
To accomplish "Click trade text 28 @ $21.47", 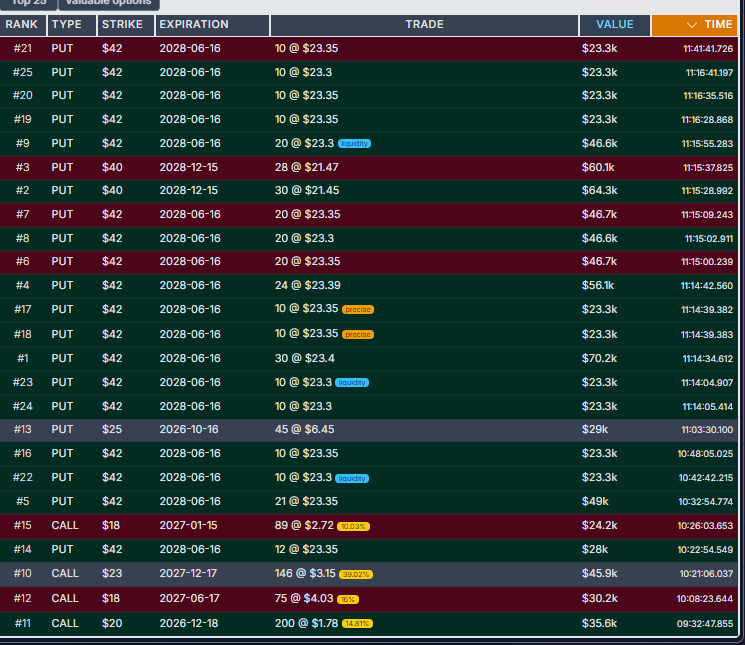I will (306, 167).
